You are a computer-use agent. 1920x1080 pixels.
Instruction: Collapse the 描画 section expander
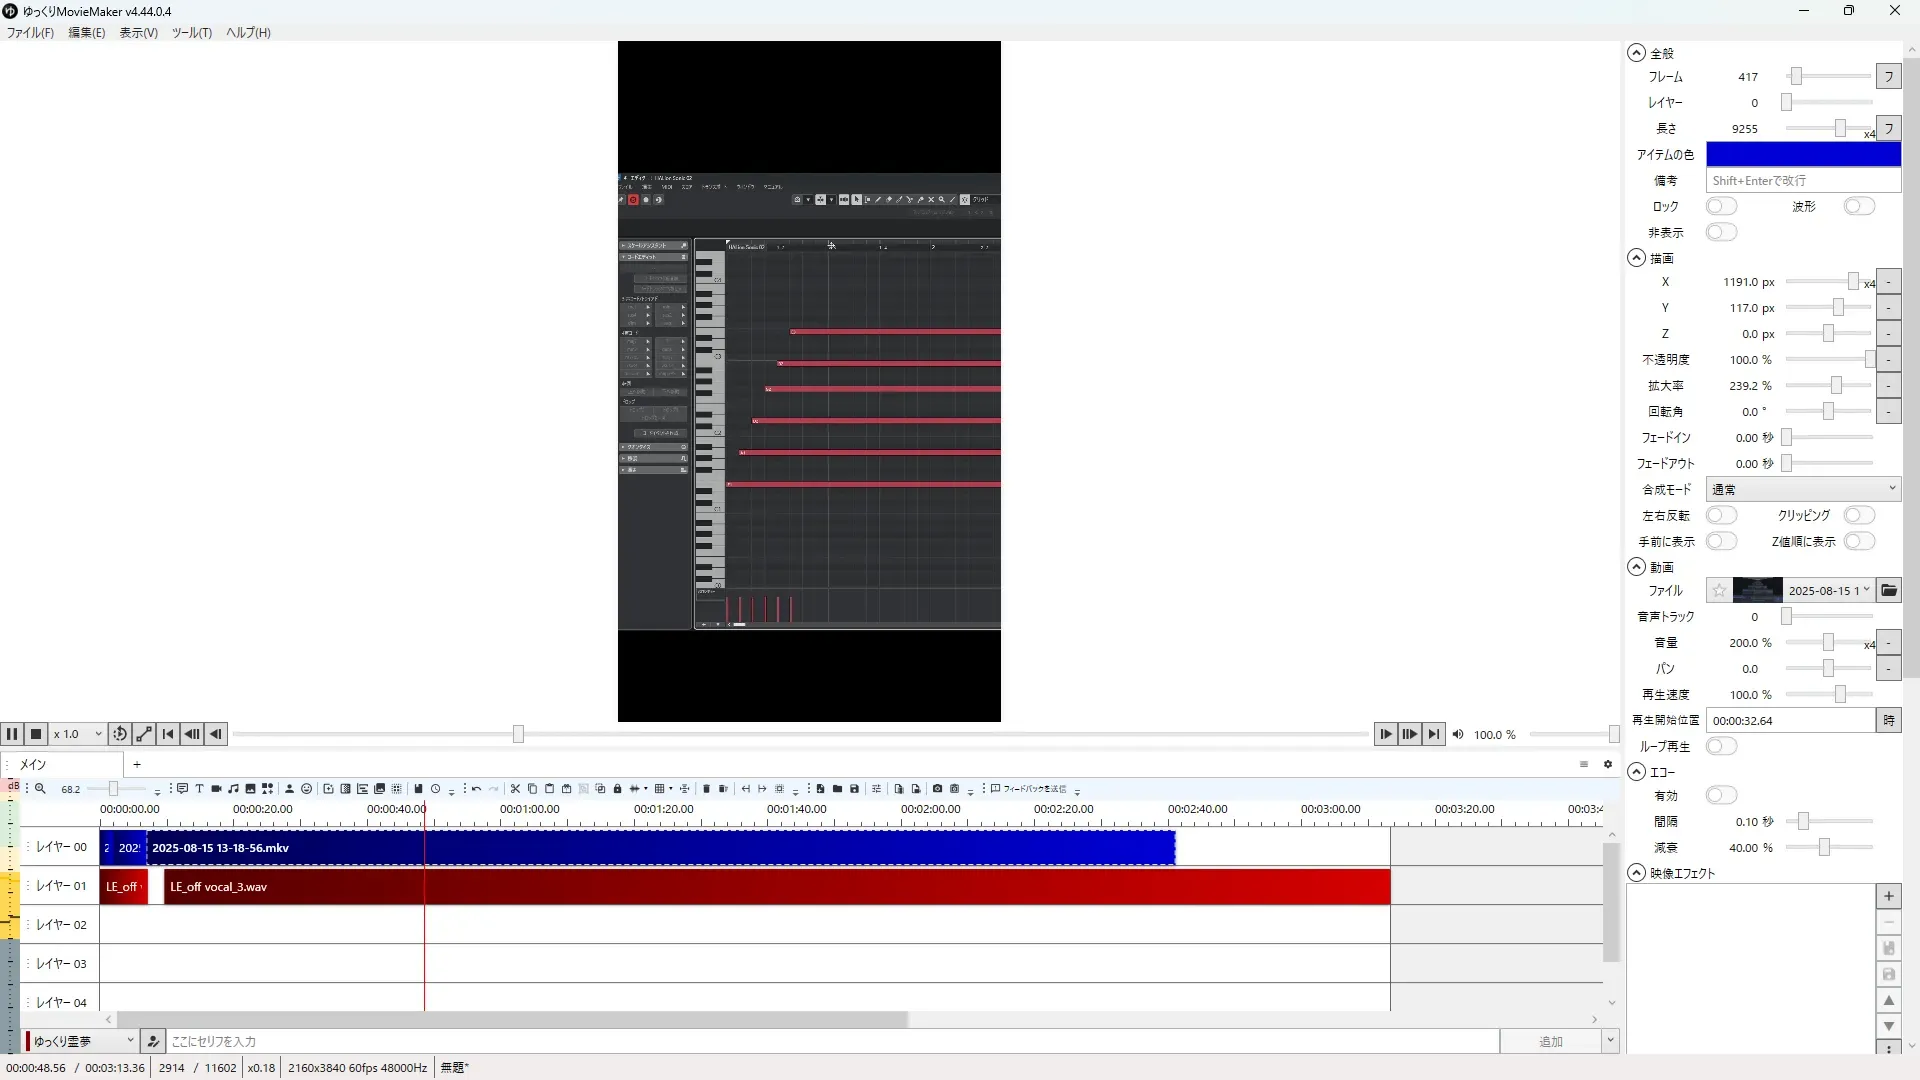(1636, 258)
